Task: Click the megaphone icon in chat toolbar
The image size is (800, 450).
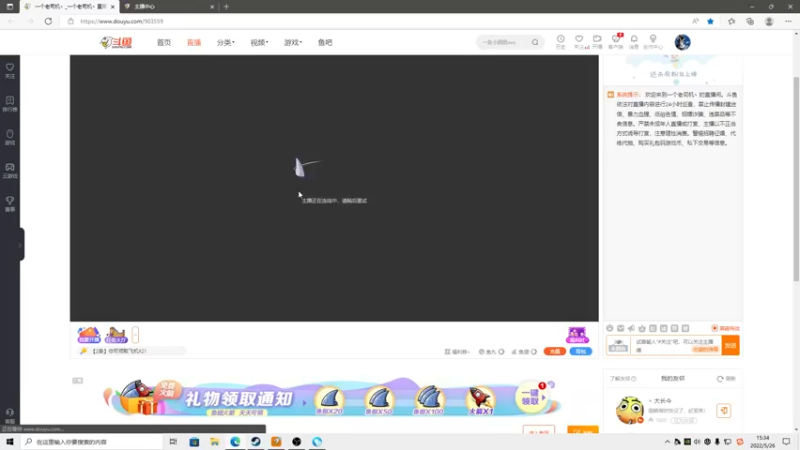Action: click(x=631, y=328)
